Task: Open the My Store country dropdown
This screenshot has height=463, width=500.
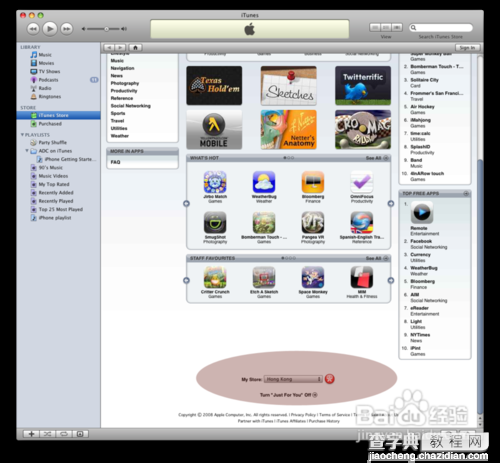Action: coord(293,379)
